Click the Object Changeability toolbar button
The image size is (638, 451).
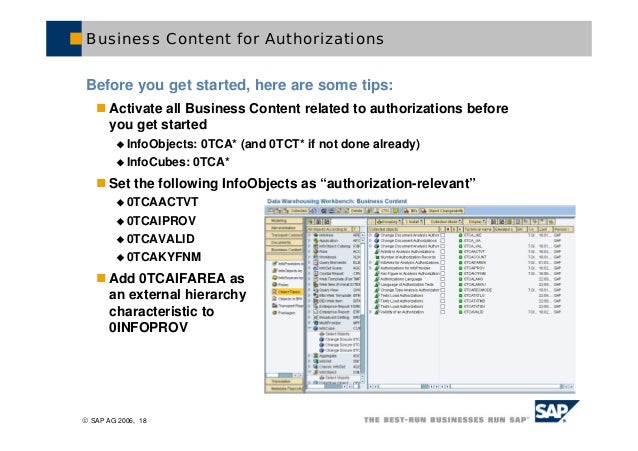[x=442, y=211]
